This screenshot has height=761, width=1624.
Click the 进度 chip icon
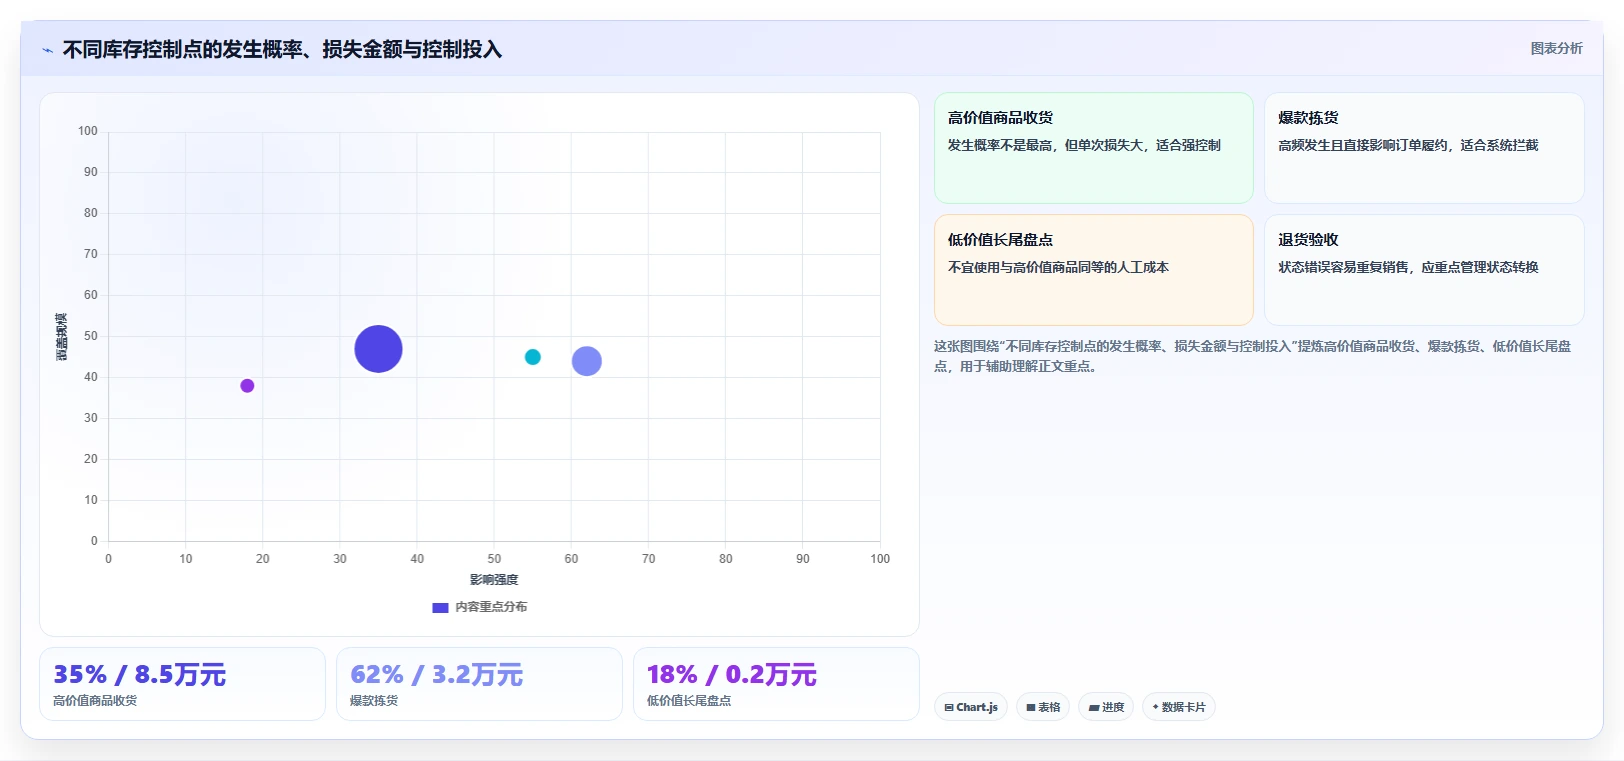coord(1094,708)
